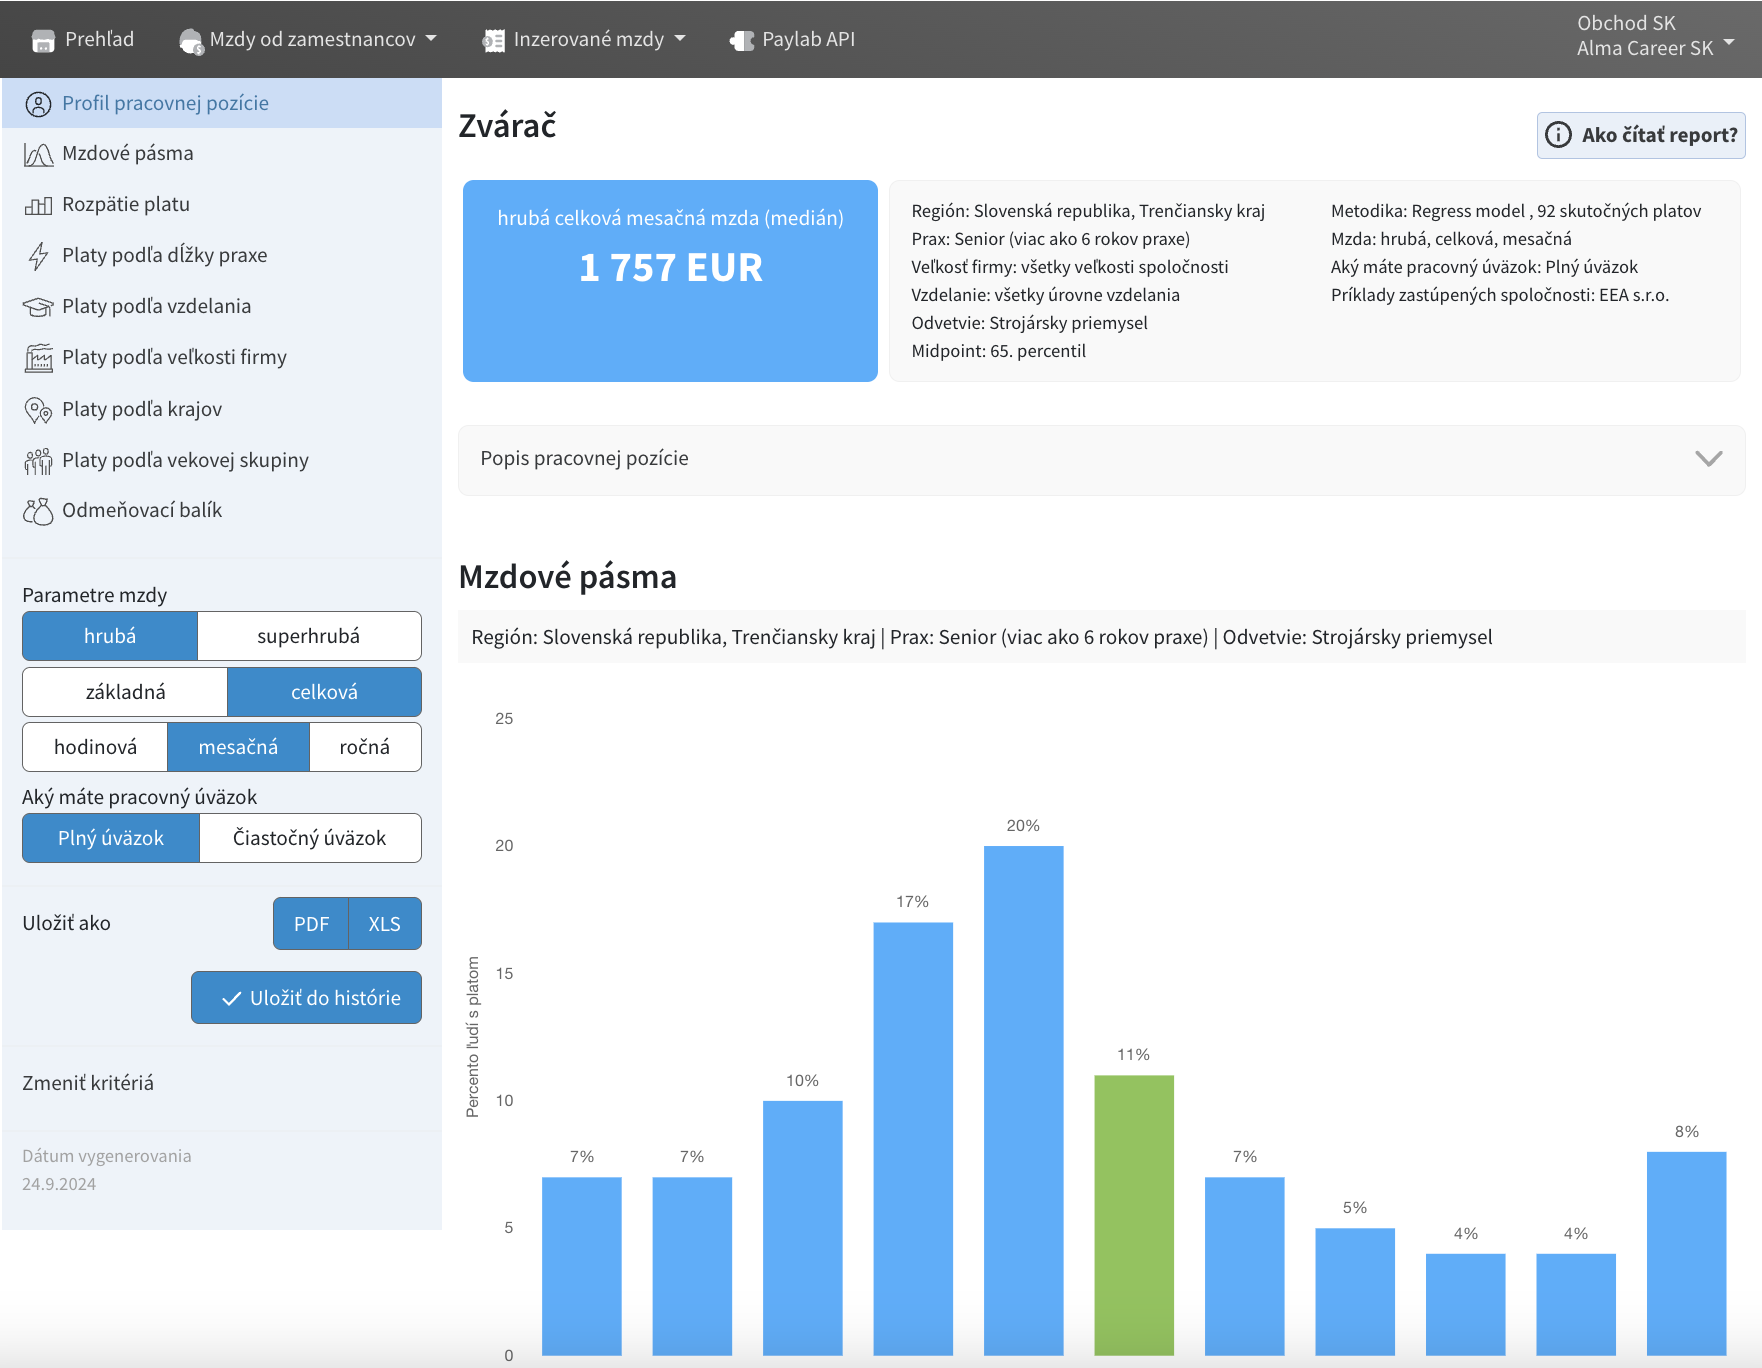Click the Mzdy od zamestnancov icon
The image size is (1762, 1368).
(191, 41)
